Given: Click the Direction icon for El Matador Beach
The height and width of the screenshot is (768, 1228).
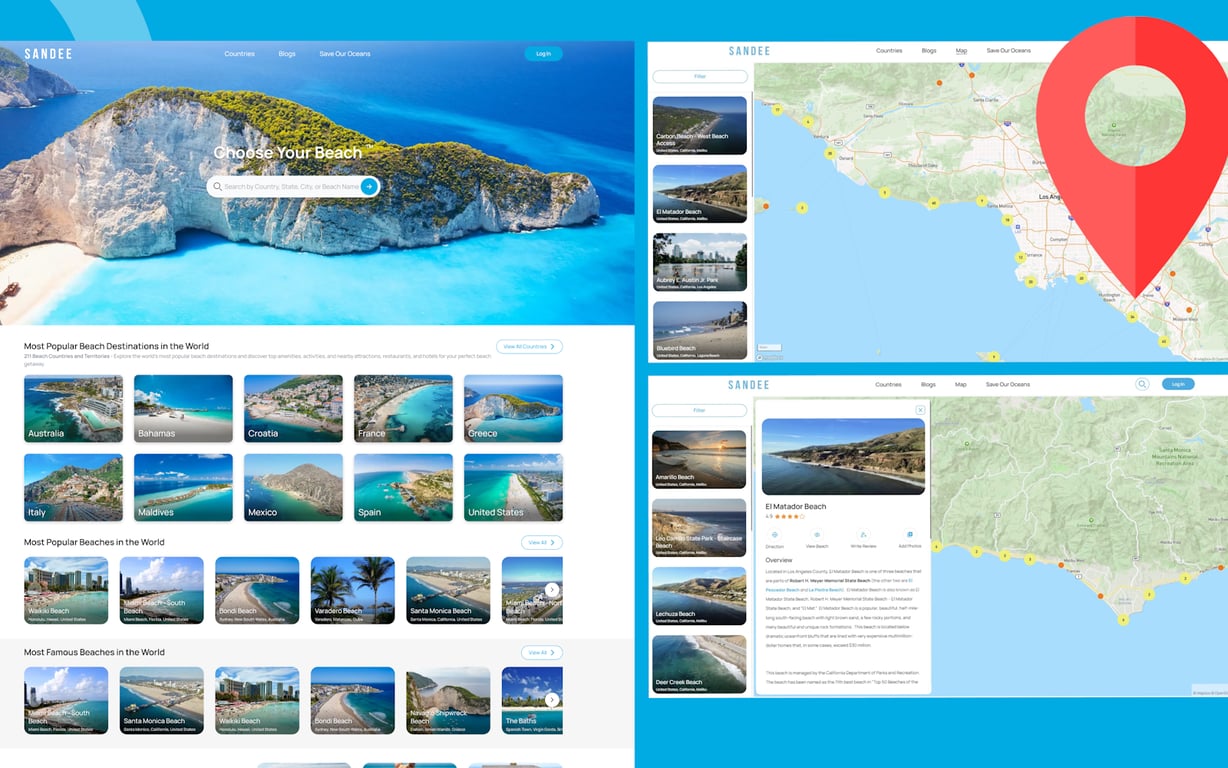Looking at the screenshot, I should tap(774, 535).
